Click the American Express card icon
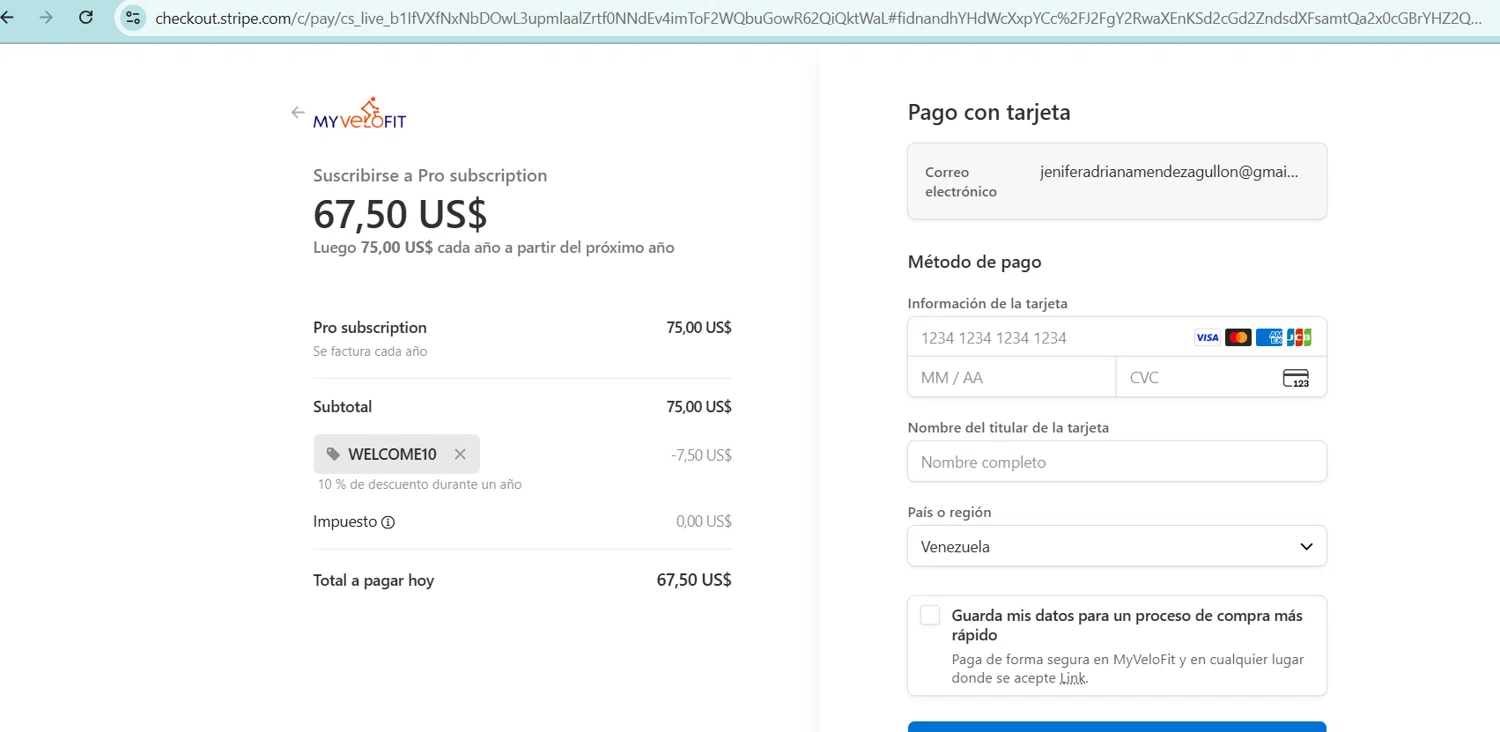1500x732 pixels. click(x=1269, y=338)
